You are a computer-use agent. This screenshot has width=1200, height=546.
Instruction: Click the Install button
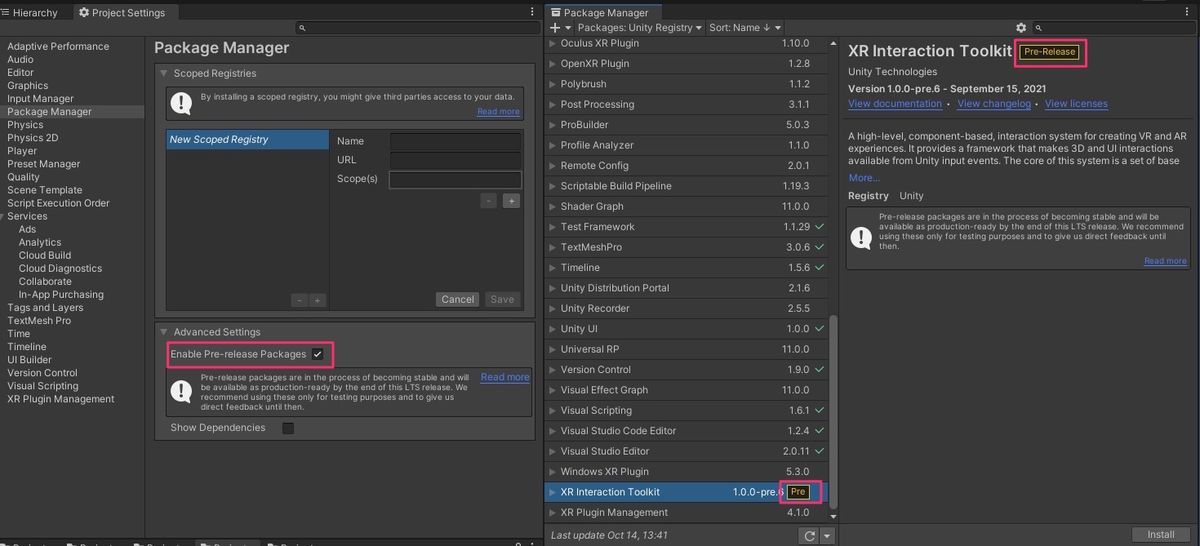pos(1161,535)
